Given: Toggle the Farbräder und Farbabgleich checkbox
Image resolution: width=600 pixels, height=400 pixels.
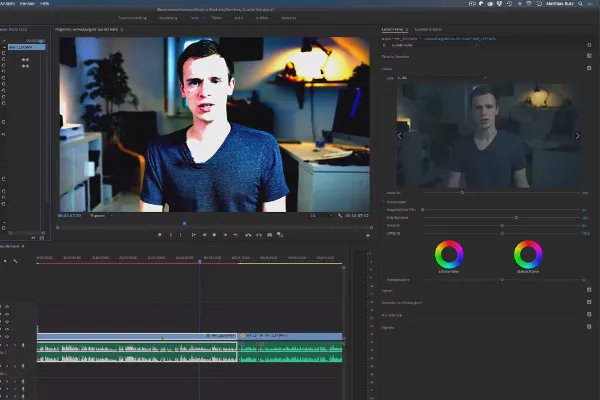Looking at the screenshot, I should 589,302.
